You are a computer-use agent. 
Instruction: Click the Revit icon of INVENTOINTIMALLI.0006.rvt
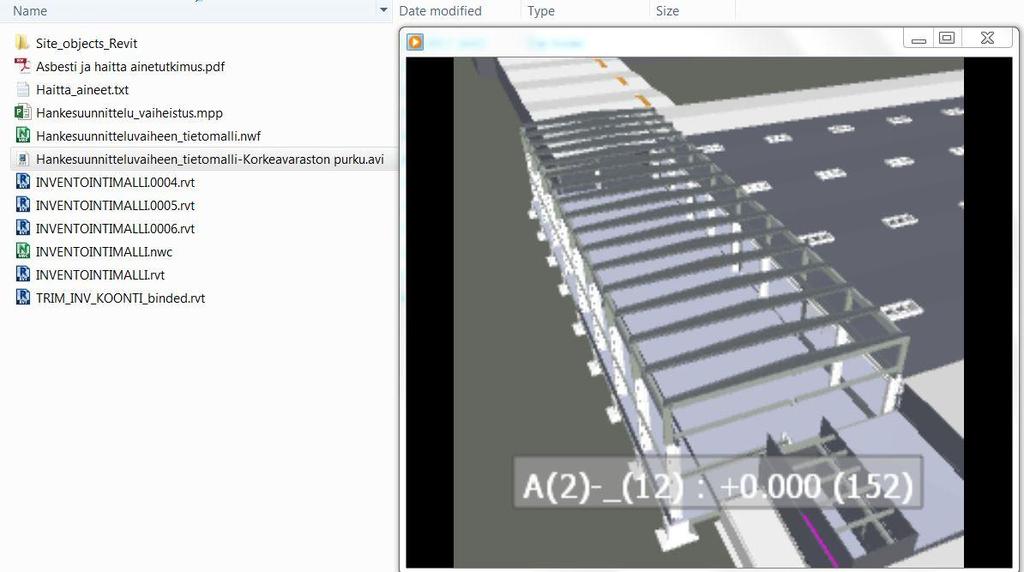pos(22,228)
